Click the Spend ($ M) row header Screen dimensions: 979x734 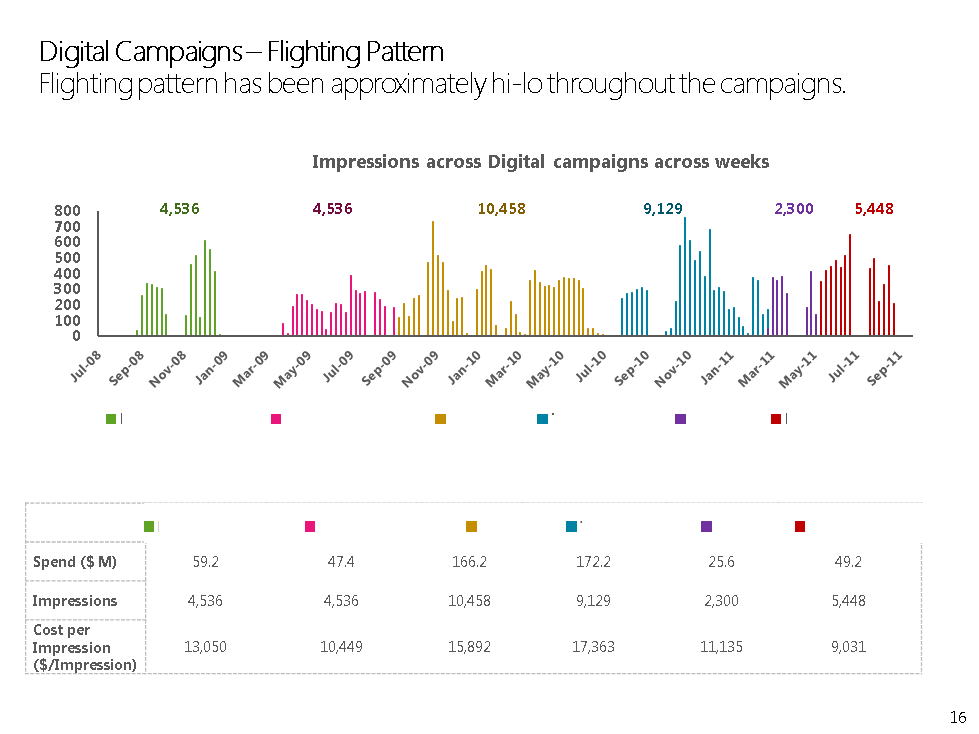(75, 562)
